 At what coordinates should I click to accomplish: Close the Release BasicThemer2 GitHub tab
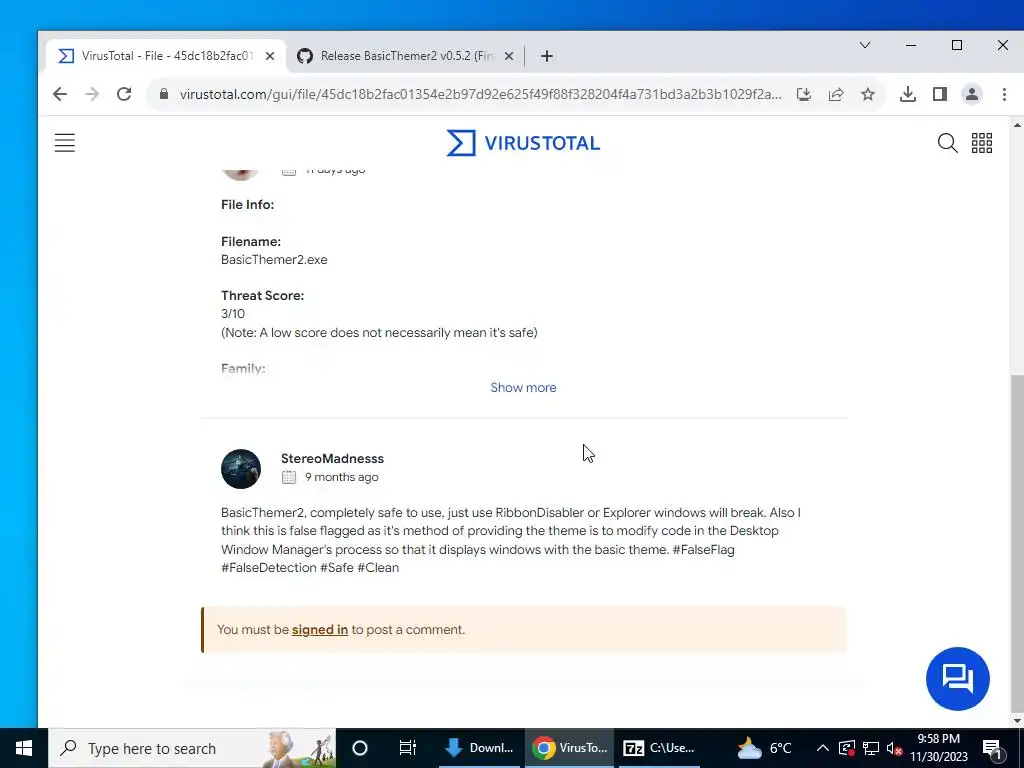tap(509, 56)
